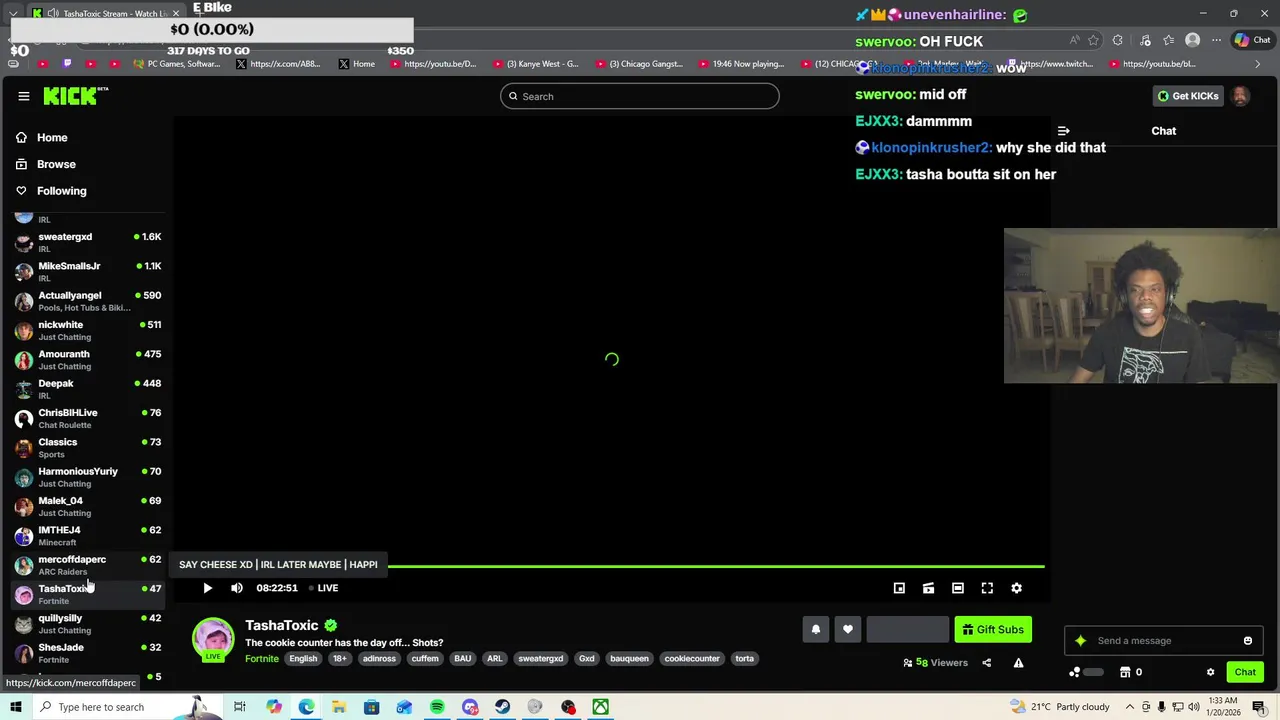Image resolution: width=1280 pixels, height=720 pixels.
Task: Open emoji picker in chat box
Action: (1248, 641)
